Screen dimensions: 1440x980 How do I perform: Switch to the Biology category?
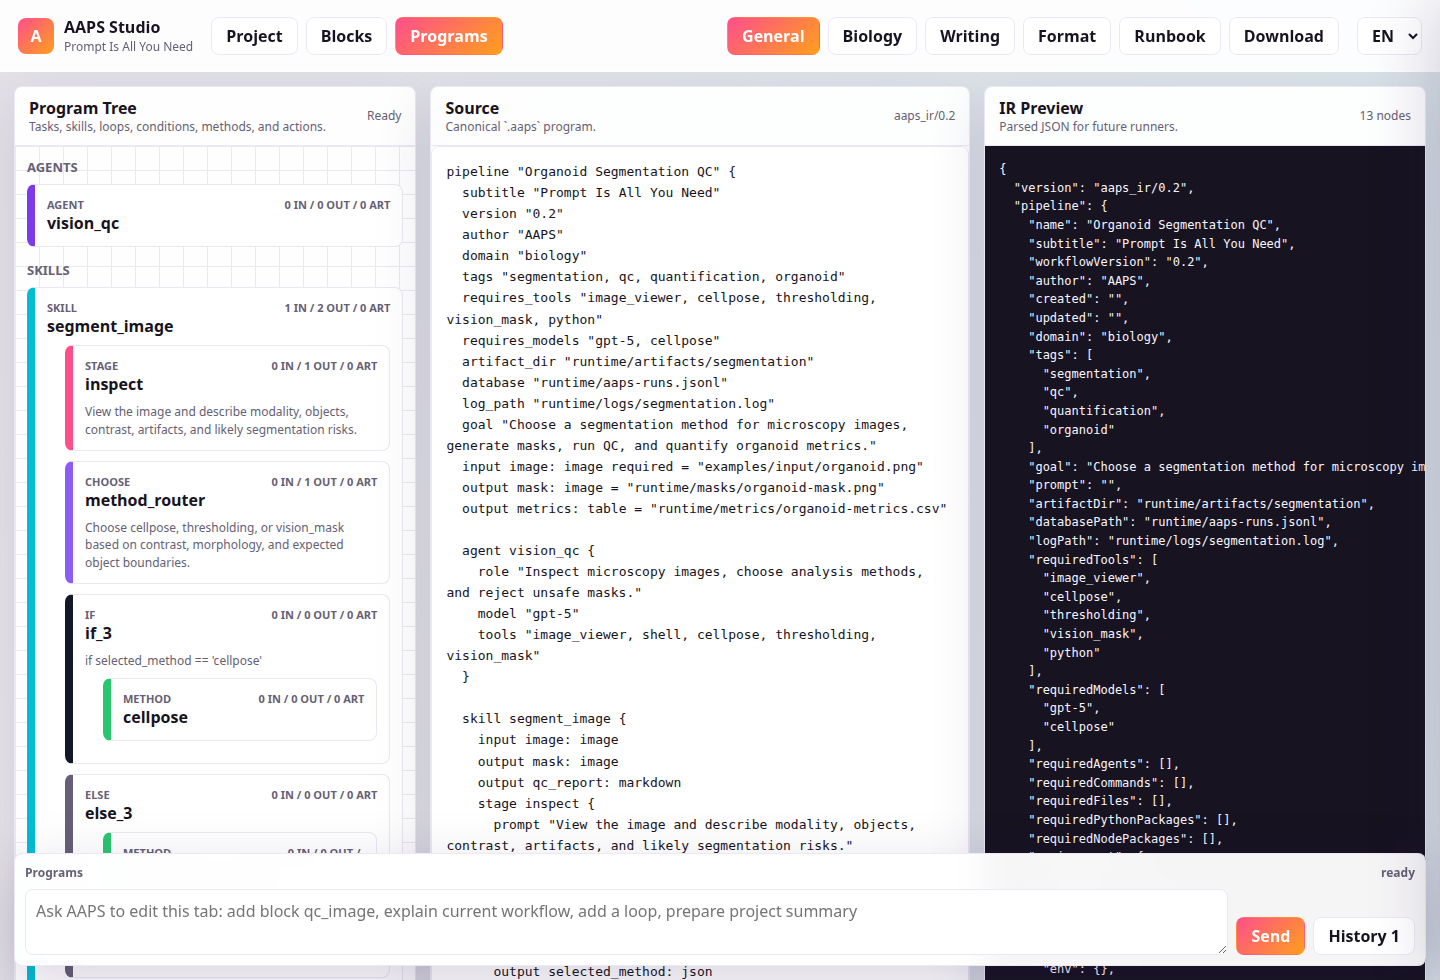point(872,36)
